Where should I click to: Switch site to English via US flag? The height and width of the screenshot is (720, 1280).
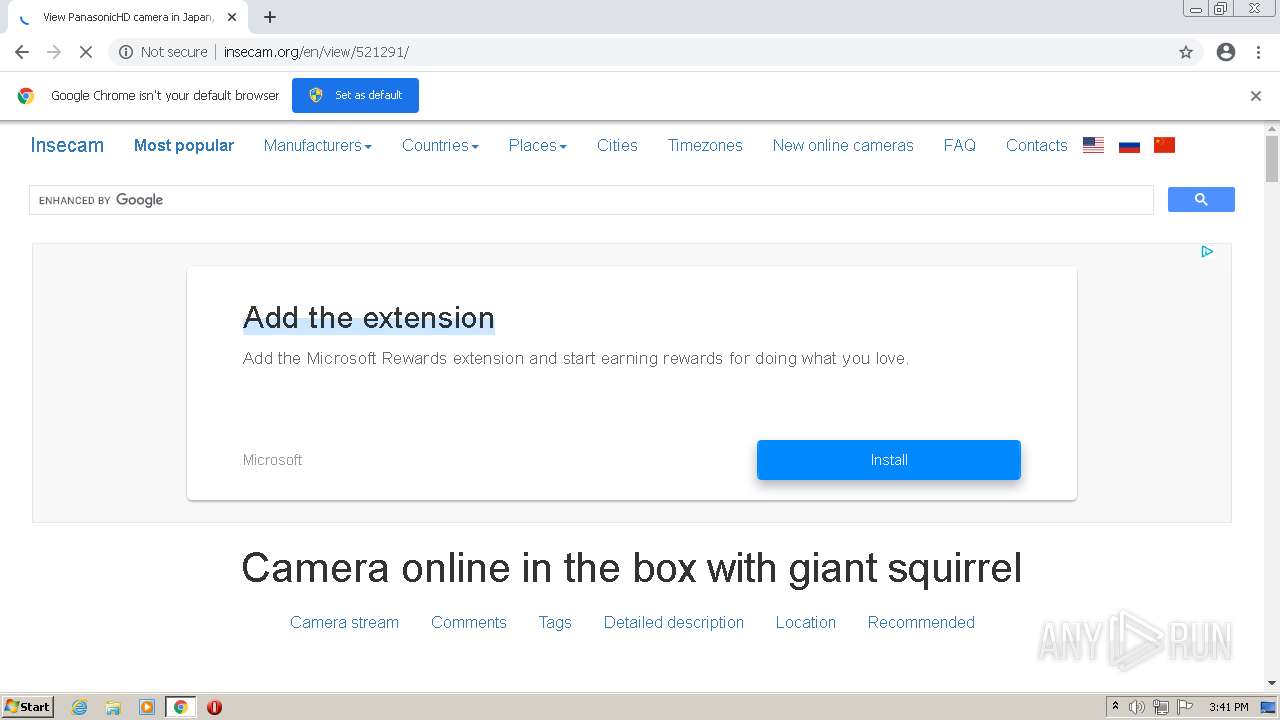1094,145
